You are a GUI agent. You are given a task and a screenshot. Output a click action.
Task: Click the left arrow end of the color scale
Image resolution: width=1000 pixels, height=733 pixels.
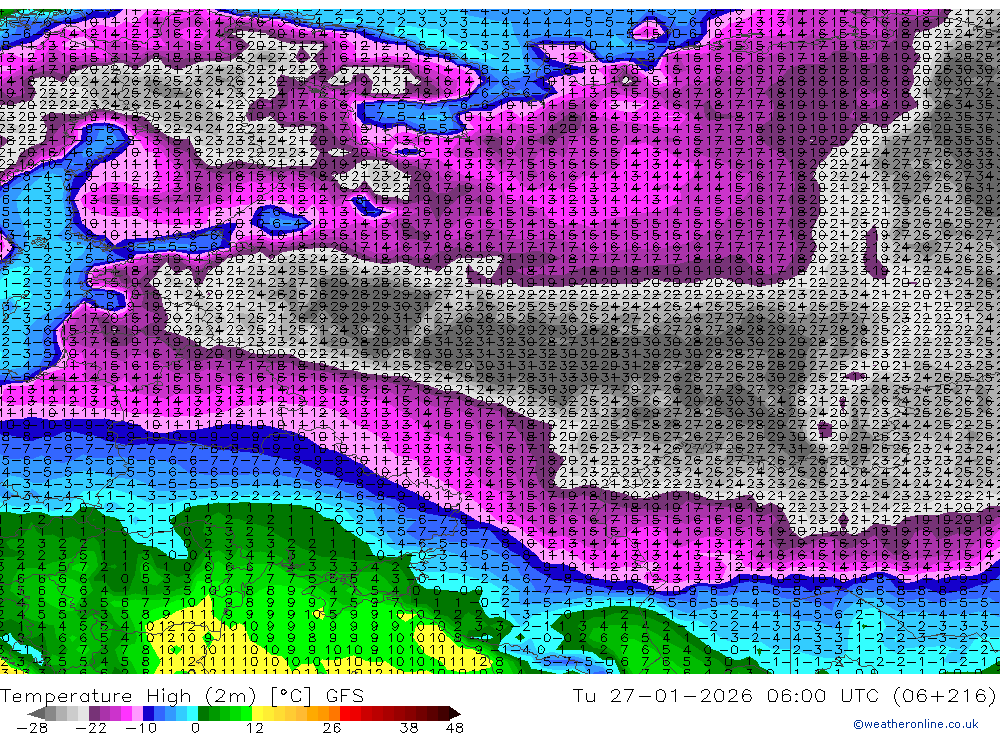coord(36,713)
